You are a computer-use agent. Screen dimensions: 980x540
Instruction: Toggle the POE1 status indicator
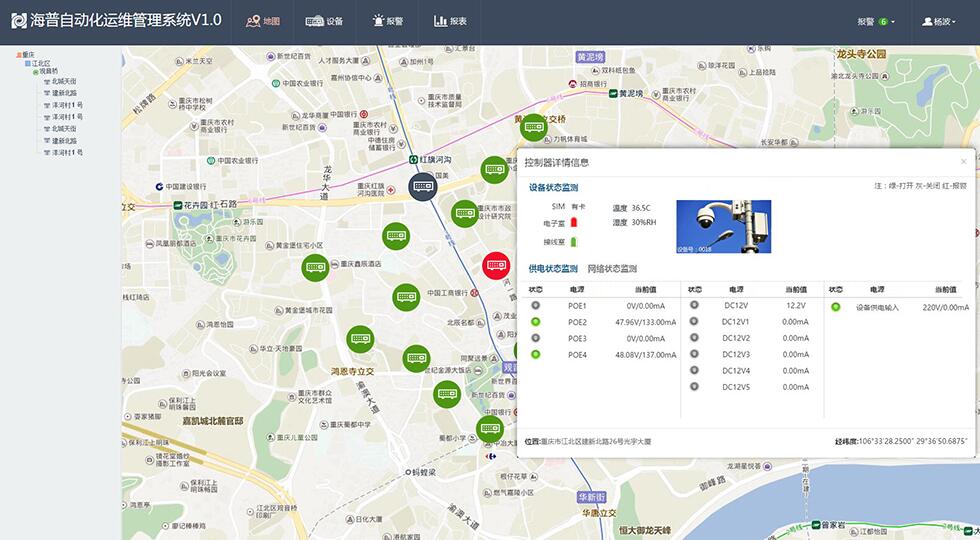536,306
